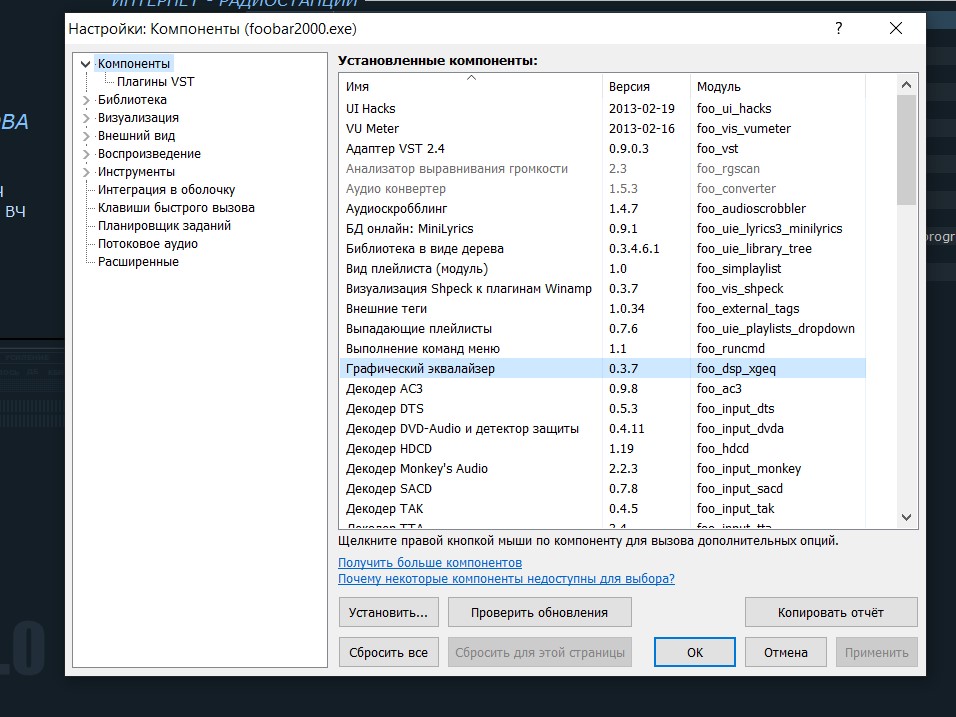The image size is (956, 717).
Task: Click the foo_uie_playlists_dropdown module cell
Action: point(776,329)
